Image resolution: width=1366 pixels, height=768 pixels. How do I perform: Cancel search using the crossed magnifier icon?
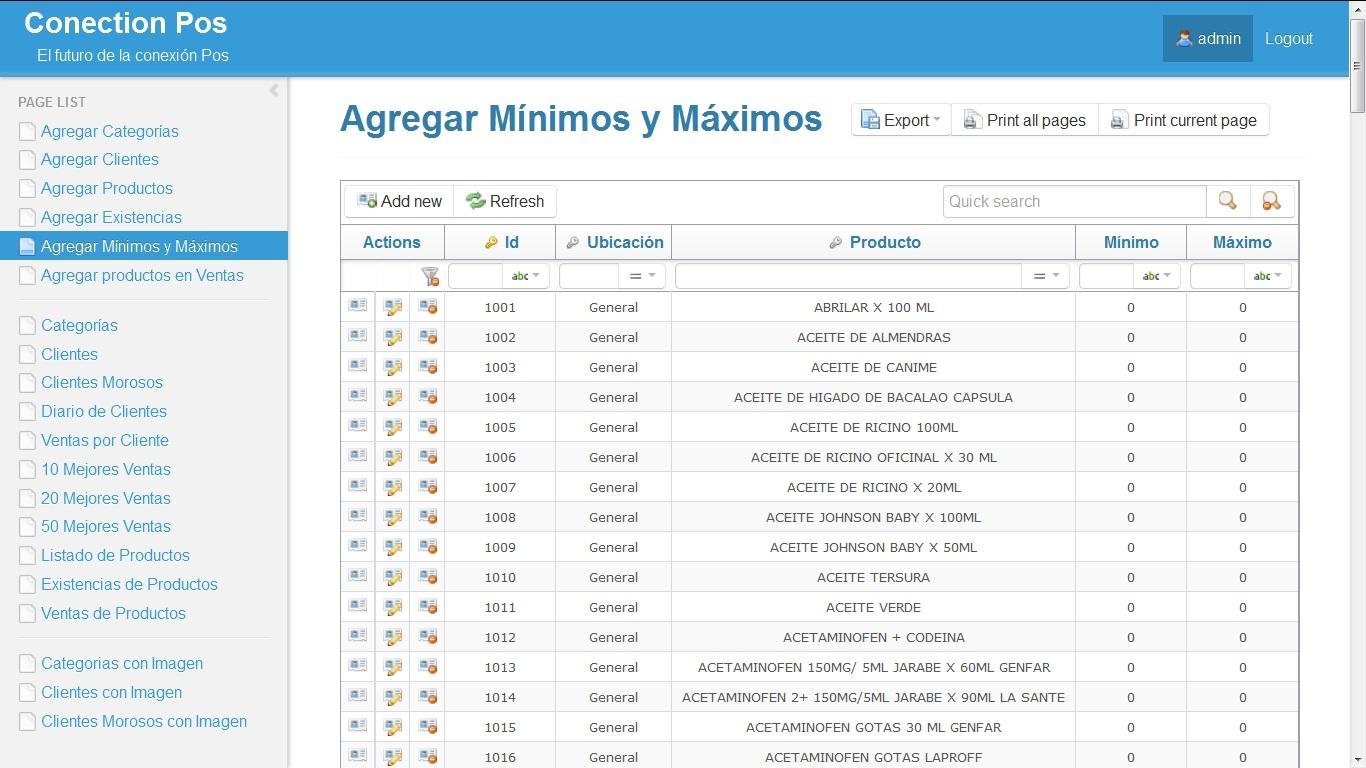tap(1271, 201)
